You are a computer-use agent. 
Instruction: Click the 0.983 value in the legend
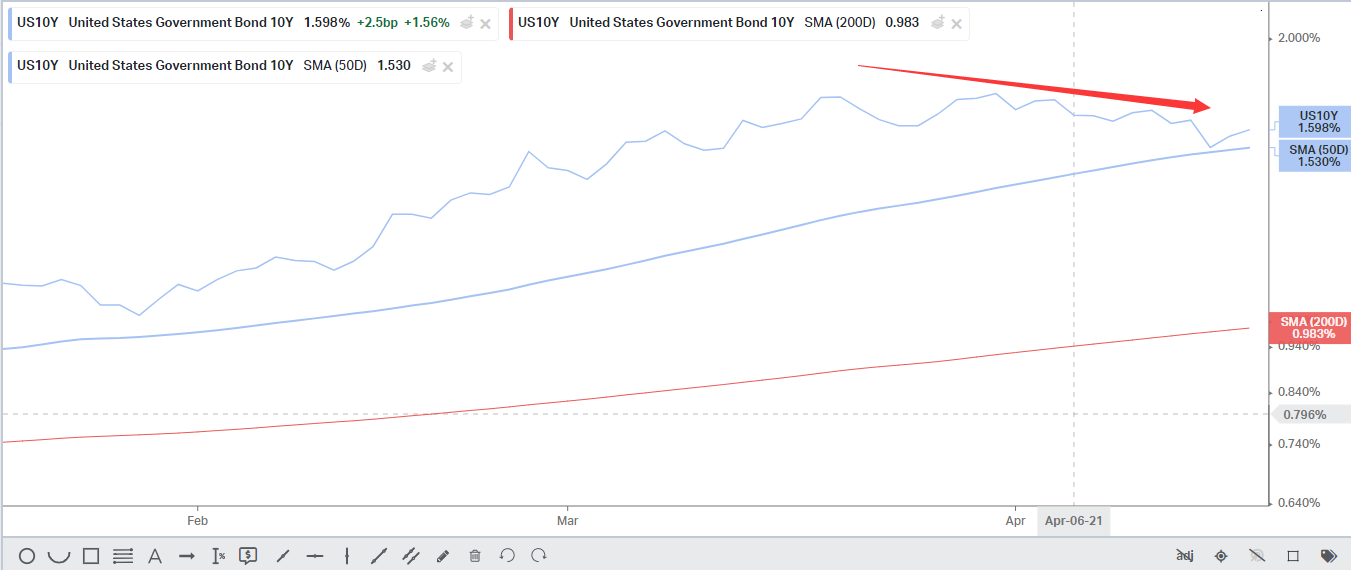(x=902, y=22)
